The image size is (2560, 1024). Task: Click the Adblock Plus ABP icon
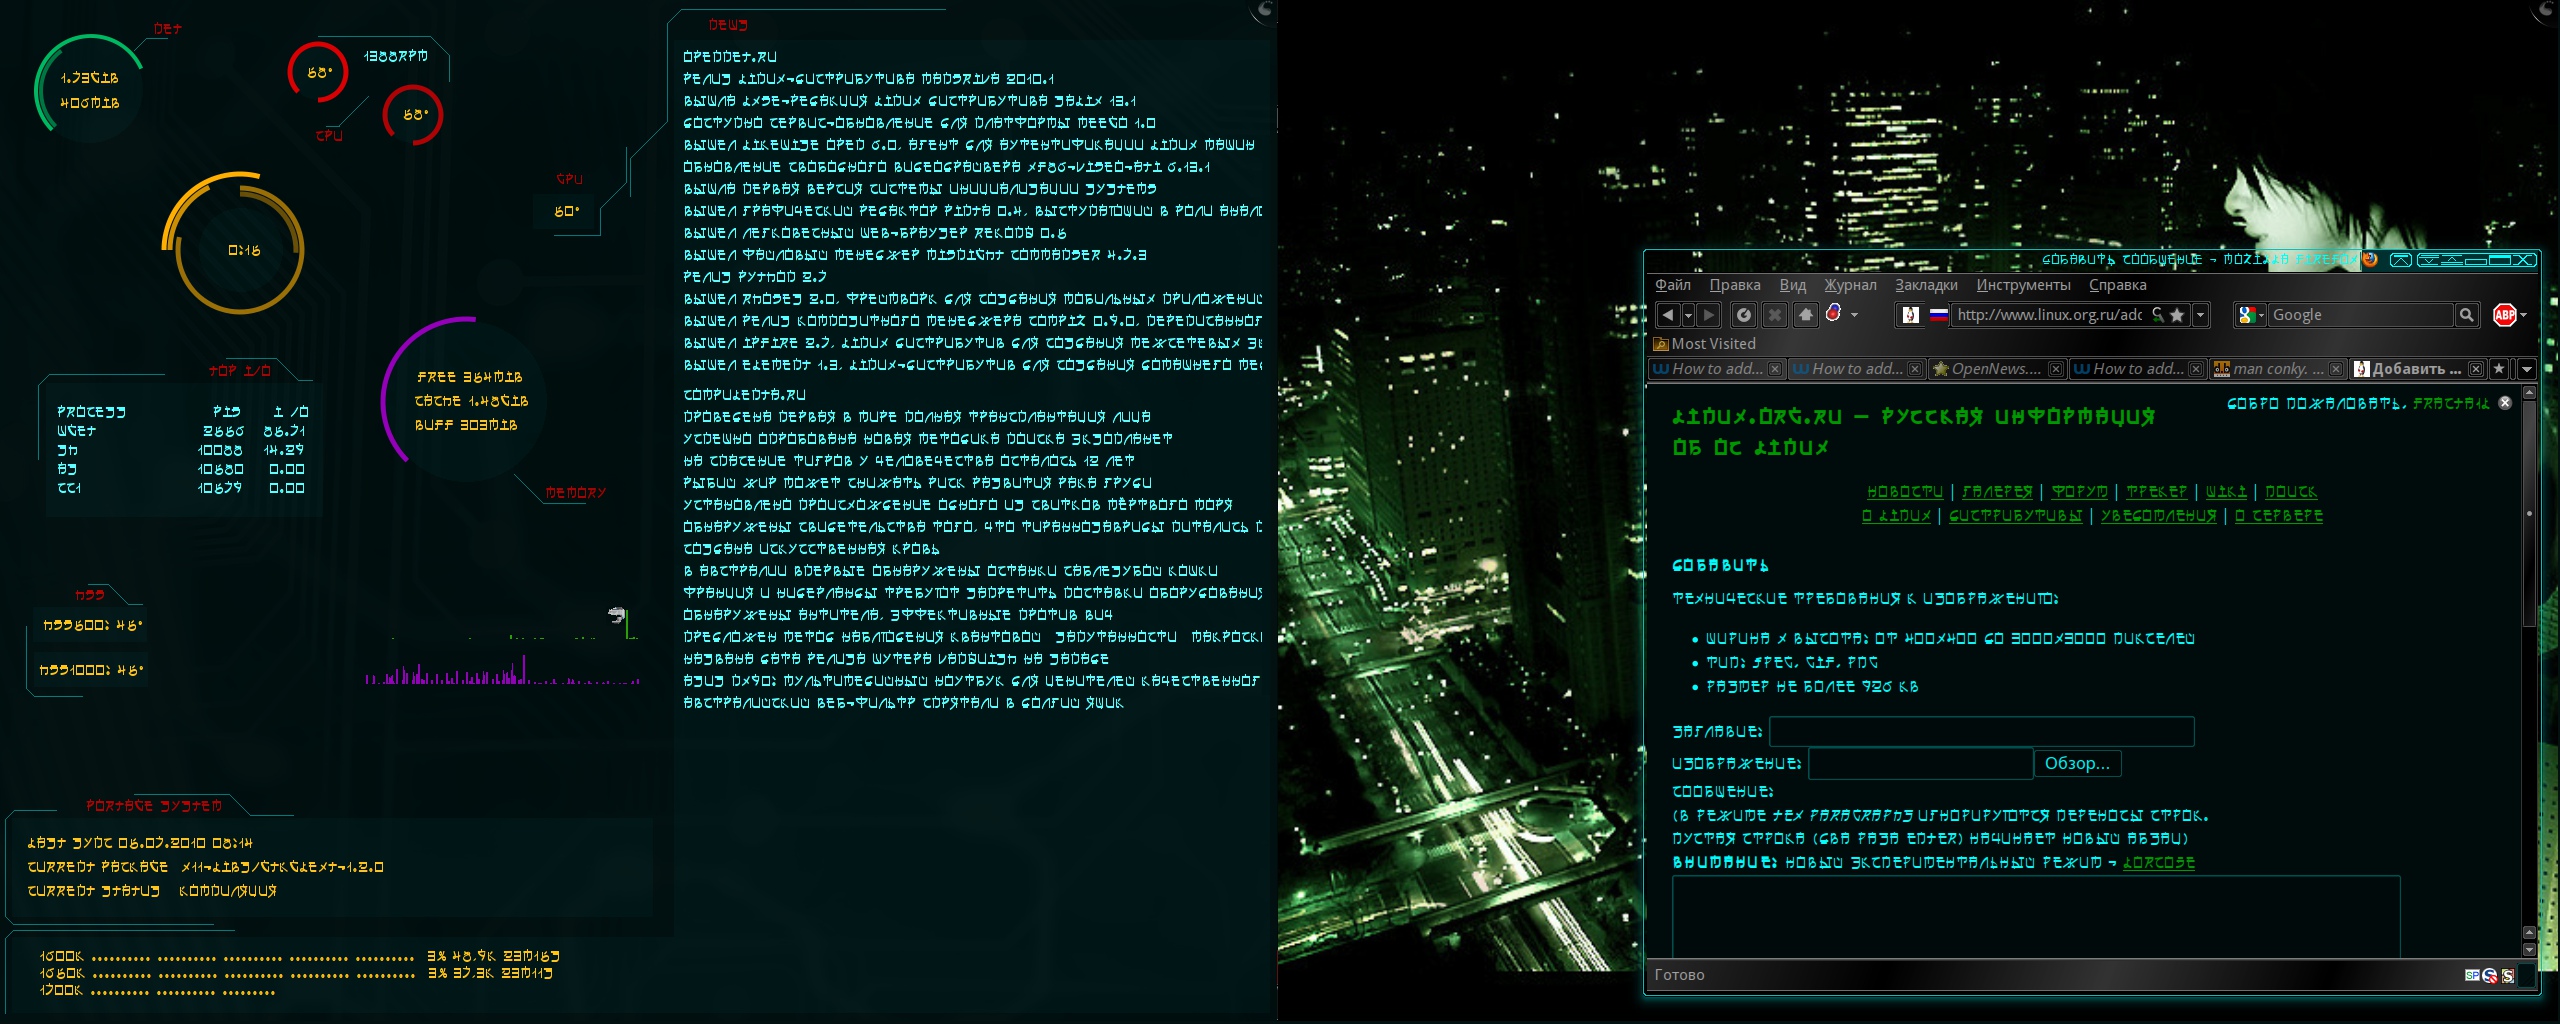2504,315
